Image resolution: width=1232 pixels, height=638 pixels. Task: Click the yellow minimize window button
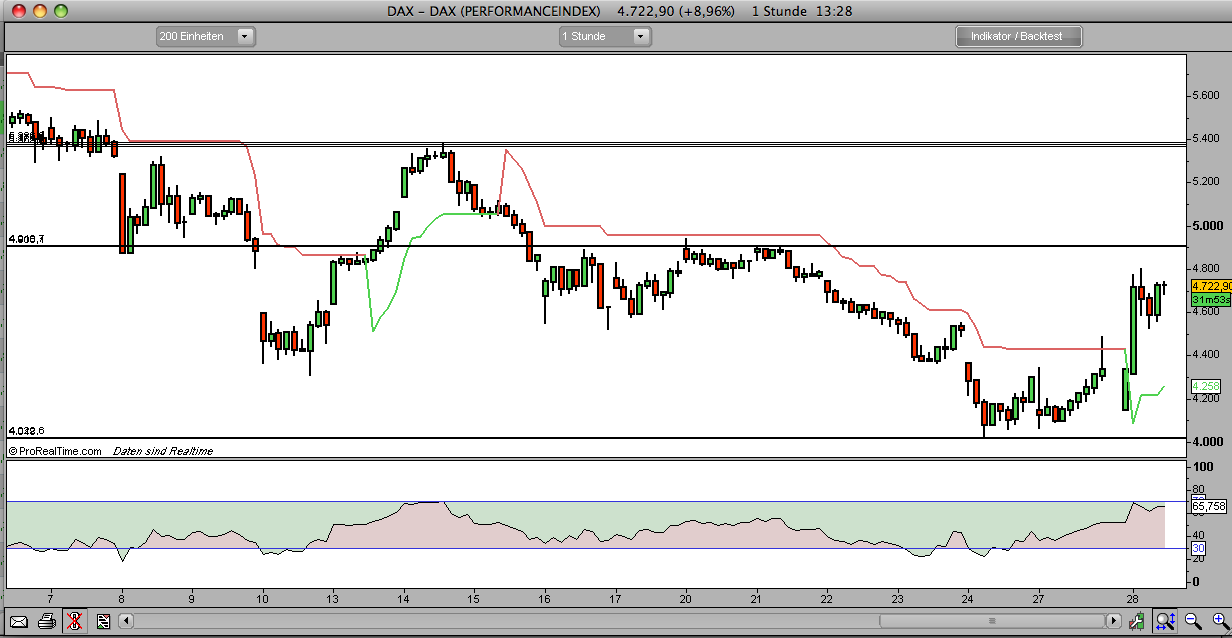tap(39, 10)
